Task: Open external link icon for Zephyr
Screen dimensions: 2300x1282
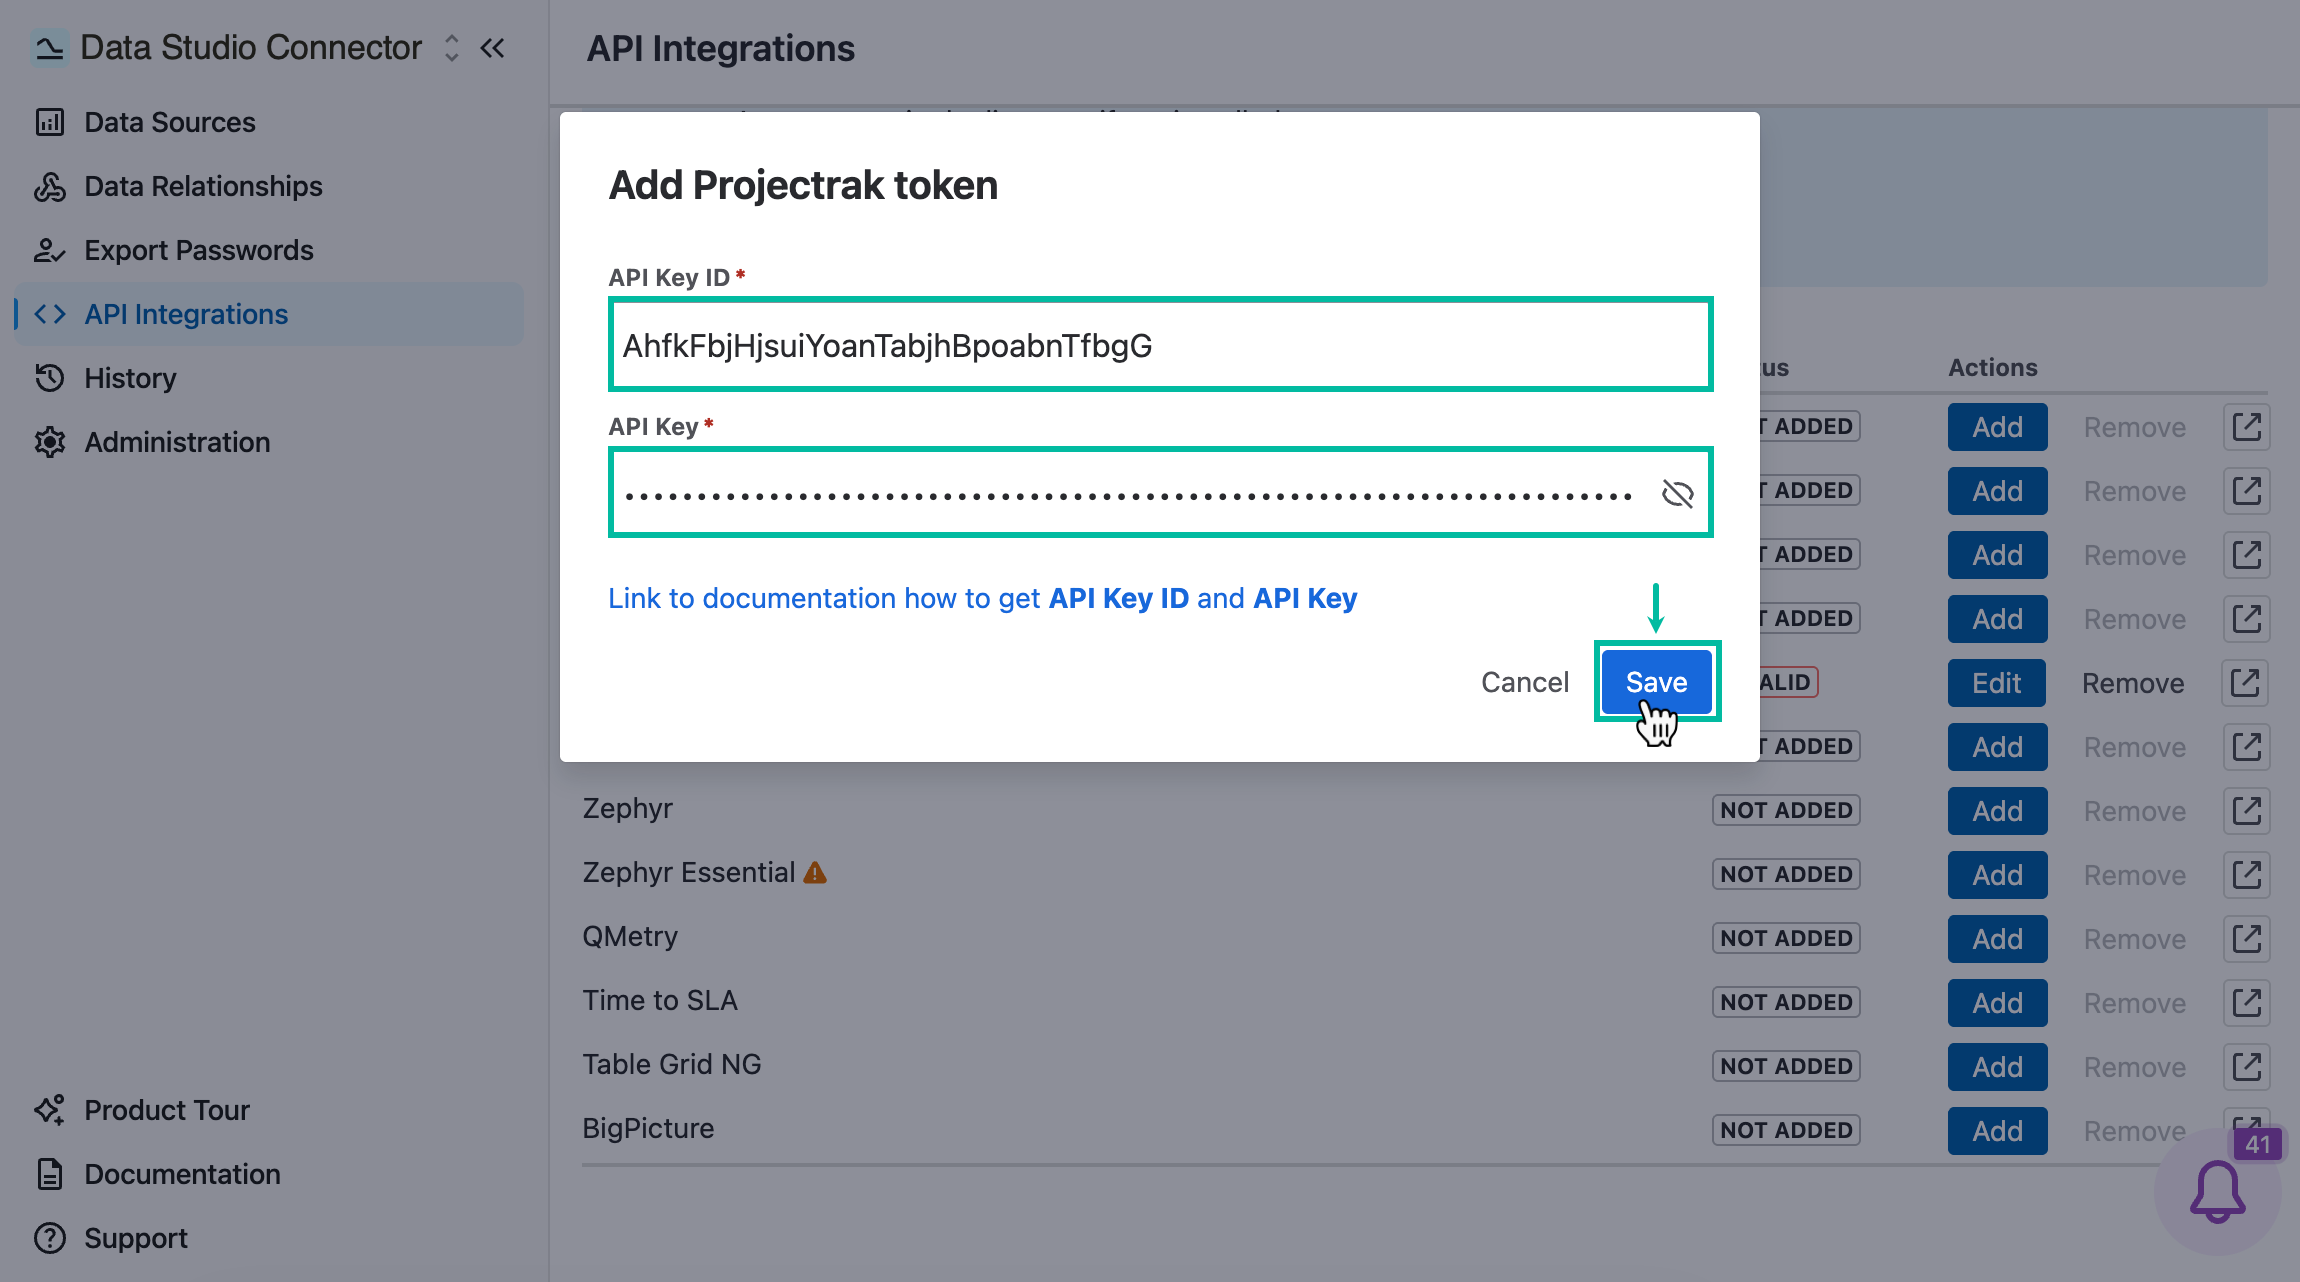Action: pos(2246,811)
